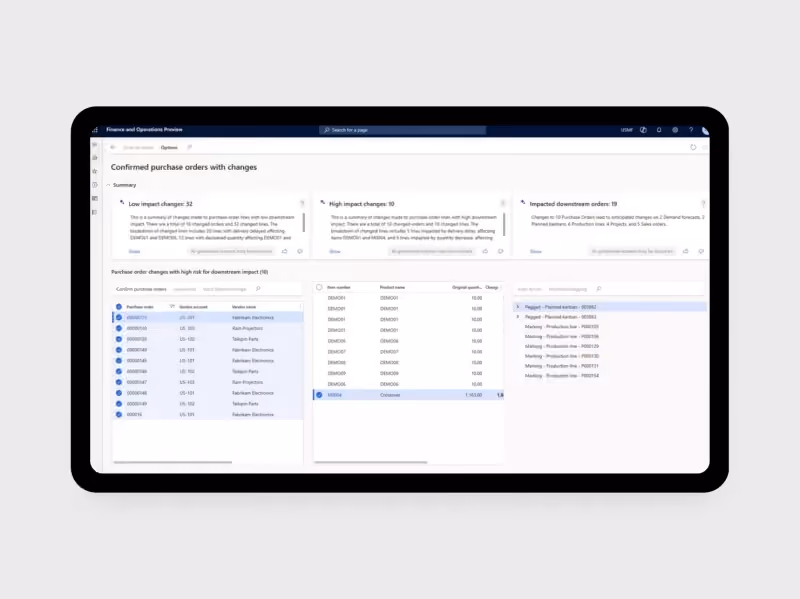800x599 pixels.
Task: Open the help question mark in the top bar
Action: (x=691, y=130)
